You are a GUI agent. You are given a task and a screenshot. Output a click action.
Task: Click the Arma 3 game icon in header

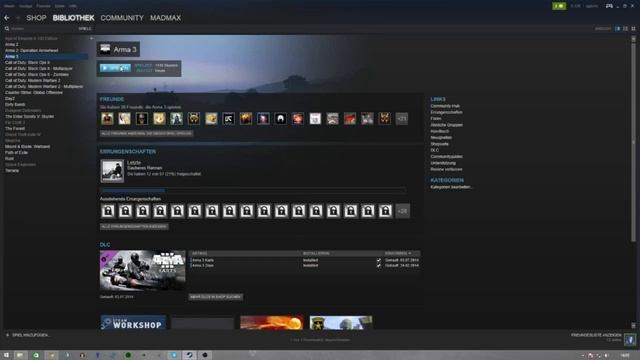[x=105, y=49]
